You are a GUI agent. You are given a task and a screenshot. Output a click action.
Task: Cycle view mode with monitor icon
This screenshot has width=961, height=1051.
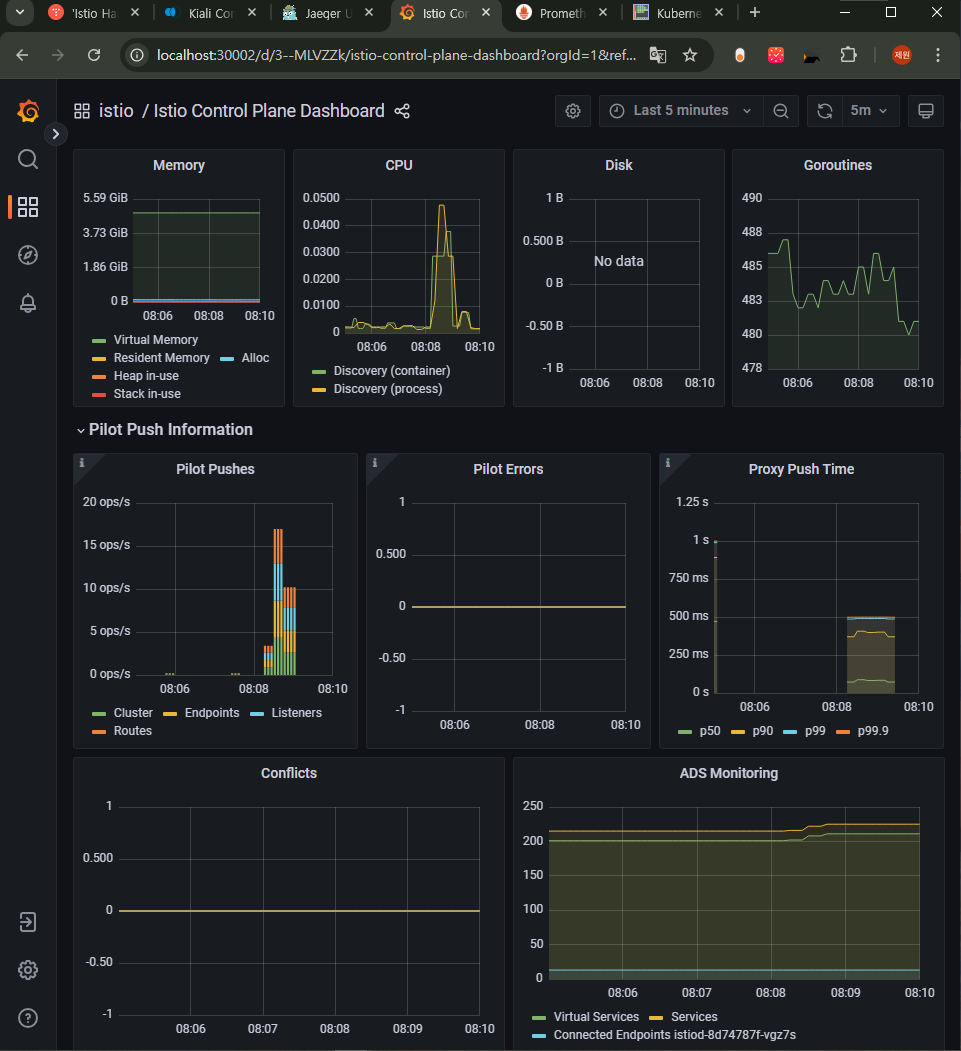pyautogui.click(x=925, y=111)
